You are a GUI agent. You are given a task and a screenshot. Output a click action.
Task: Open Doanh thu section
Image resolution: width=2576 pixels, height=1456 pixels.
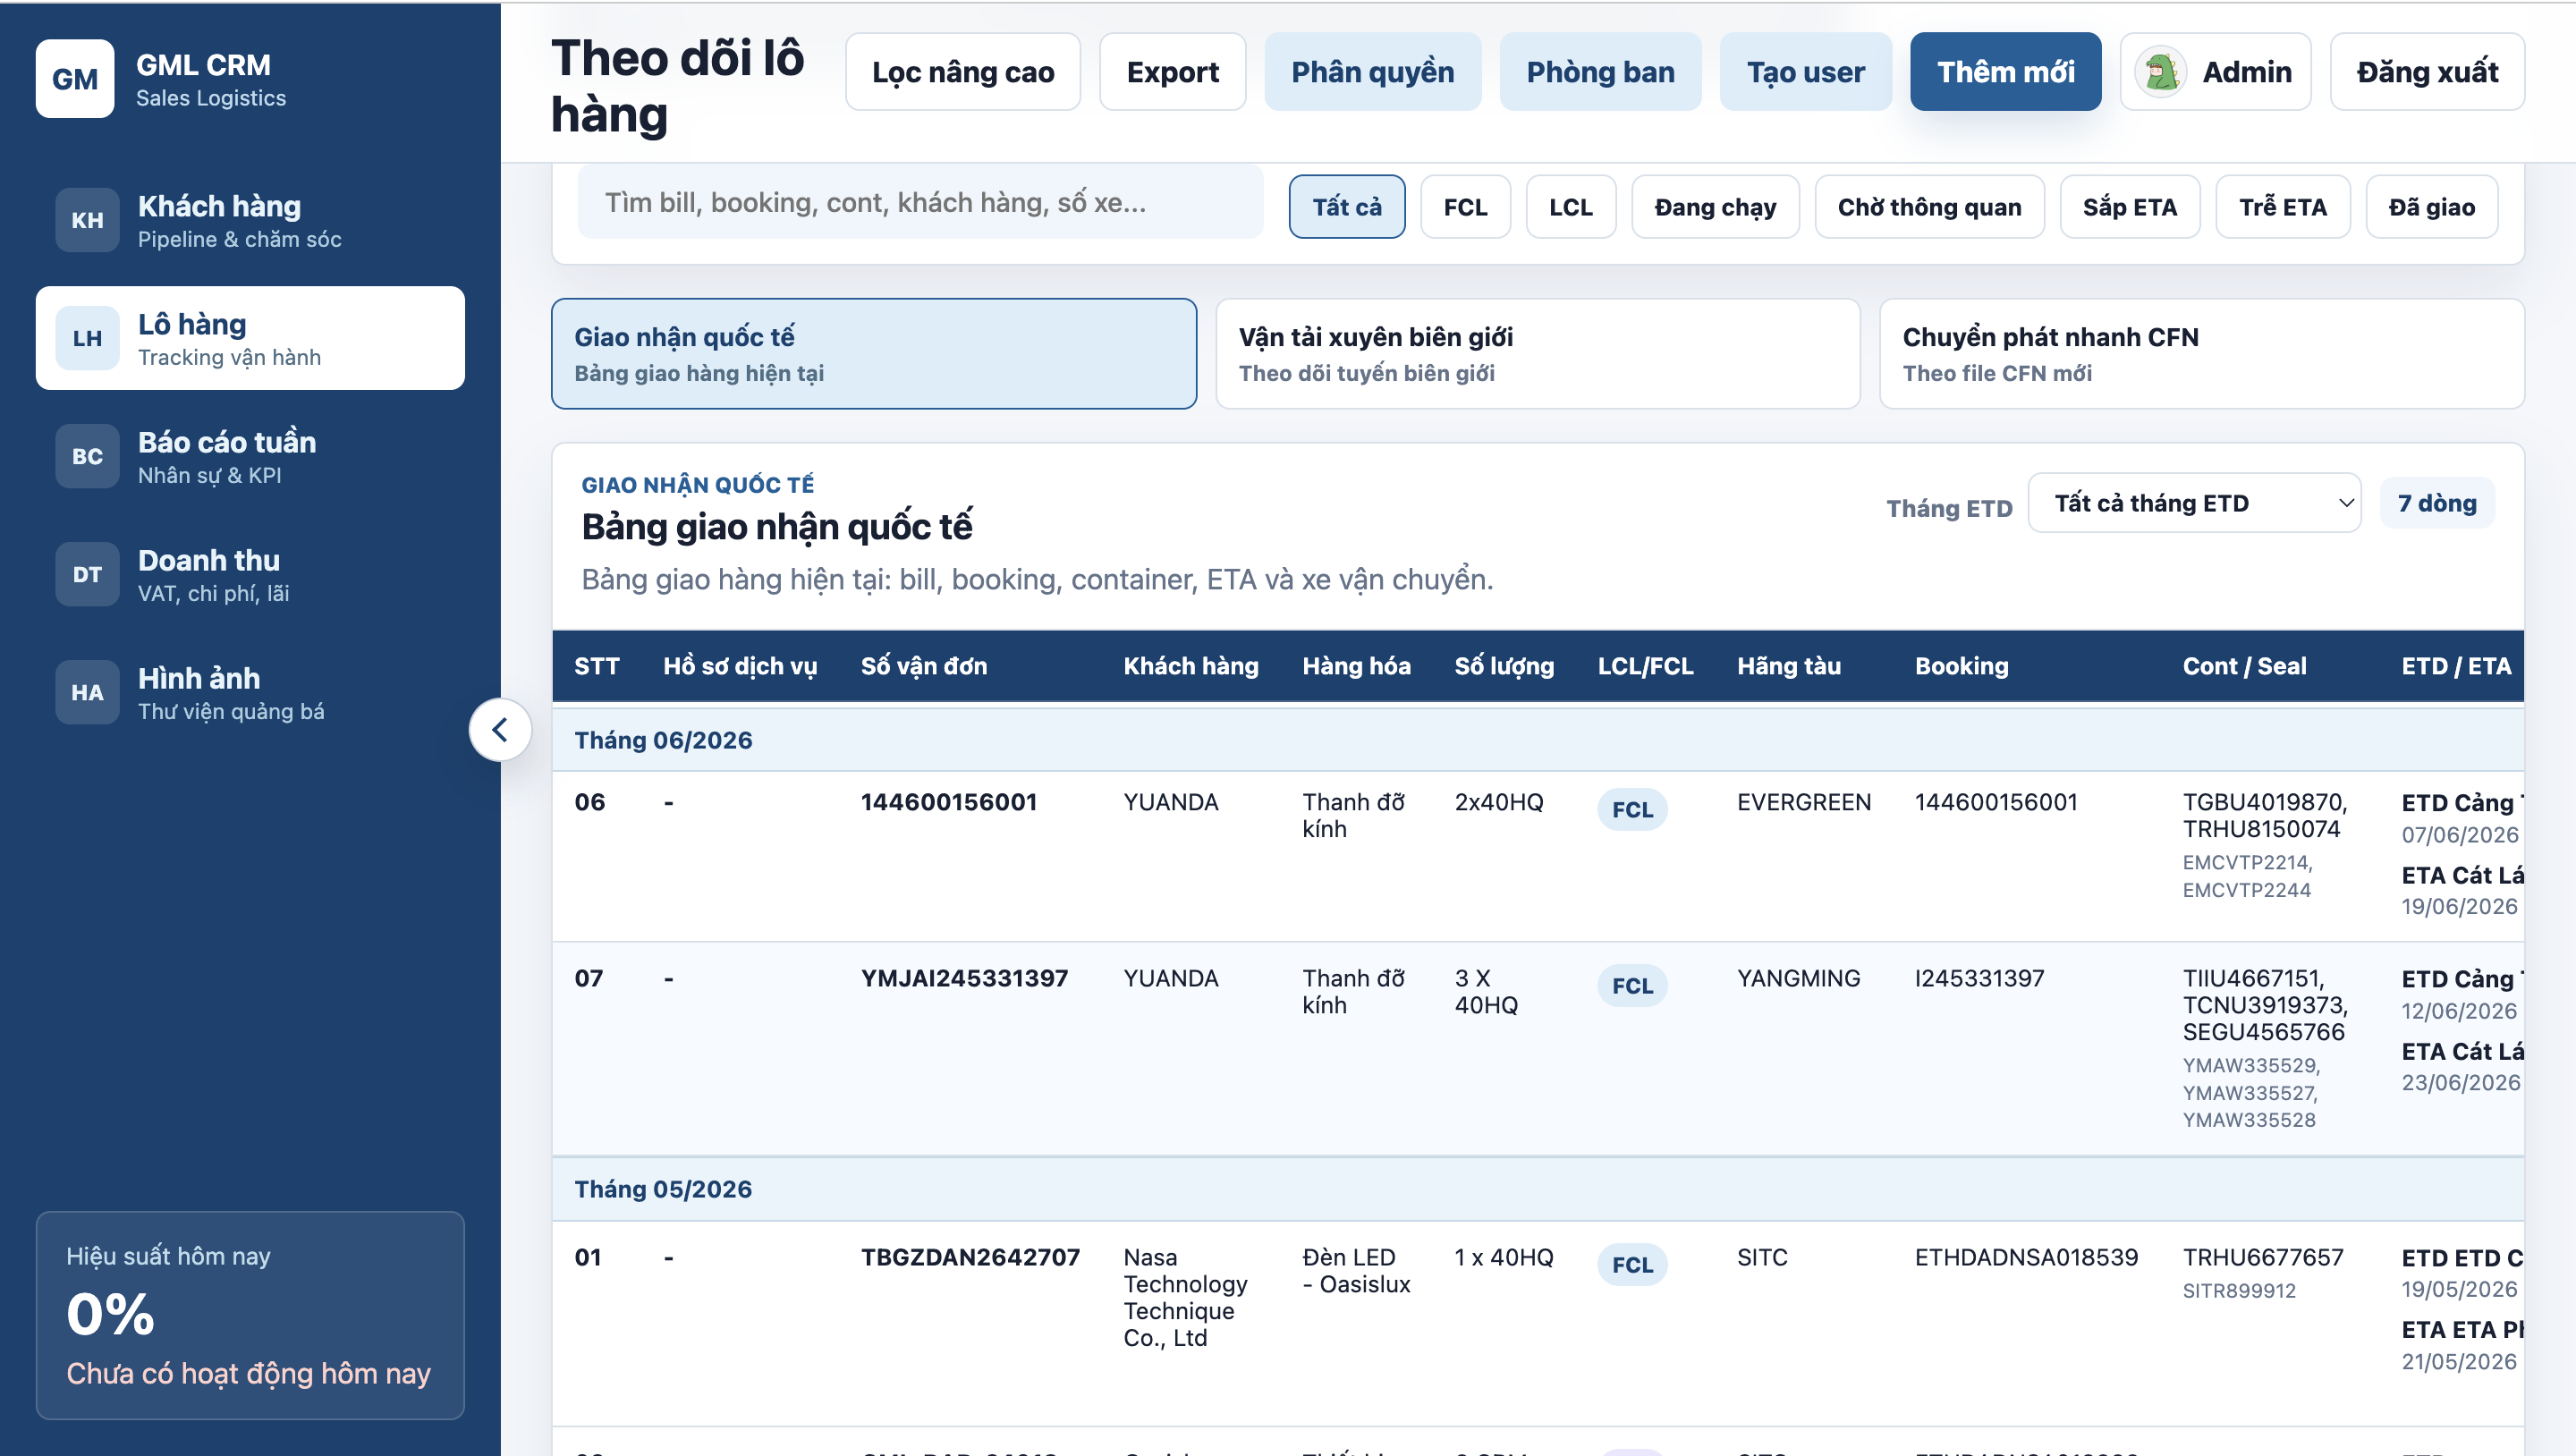click(250, 574)
